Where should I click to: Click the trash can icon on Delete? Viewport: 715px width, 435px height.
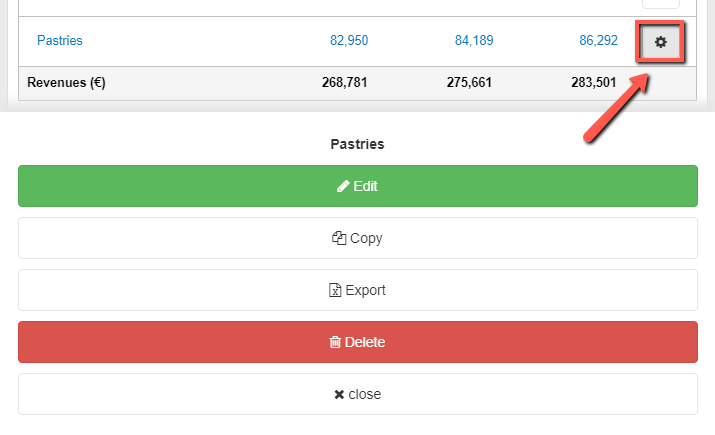click(x=335, y=342)
